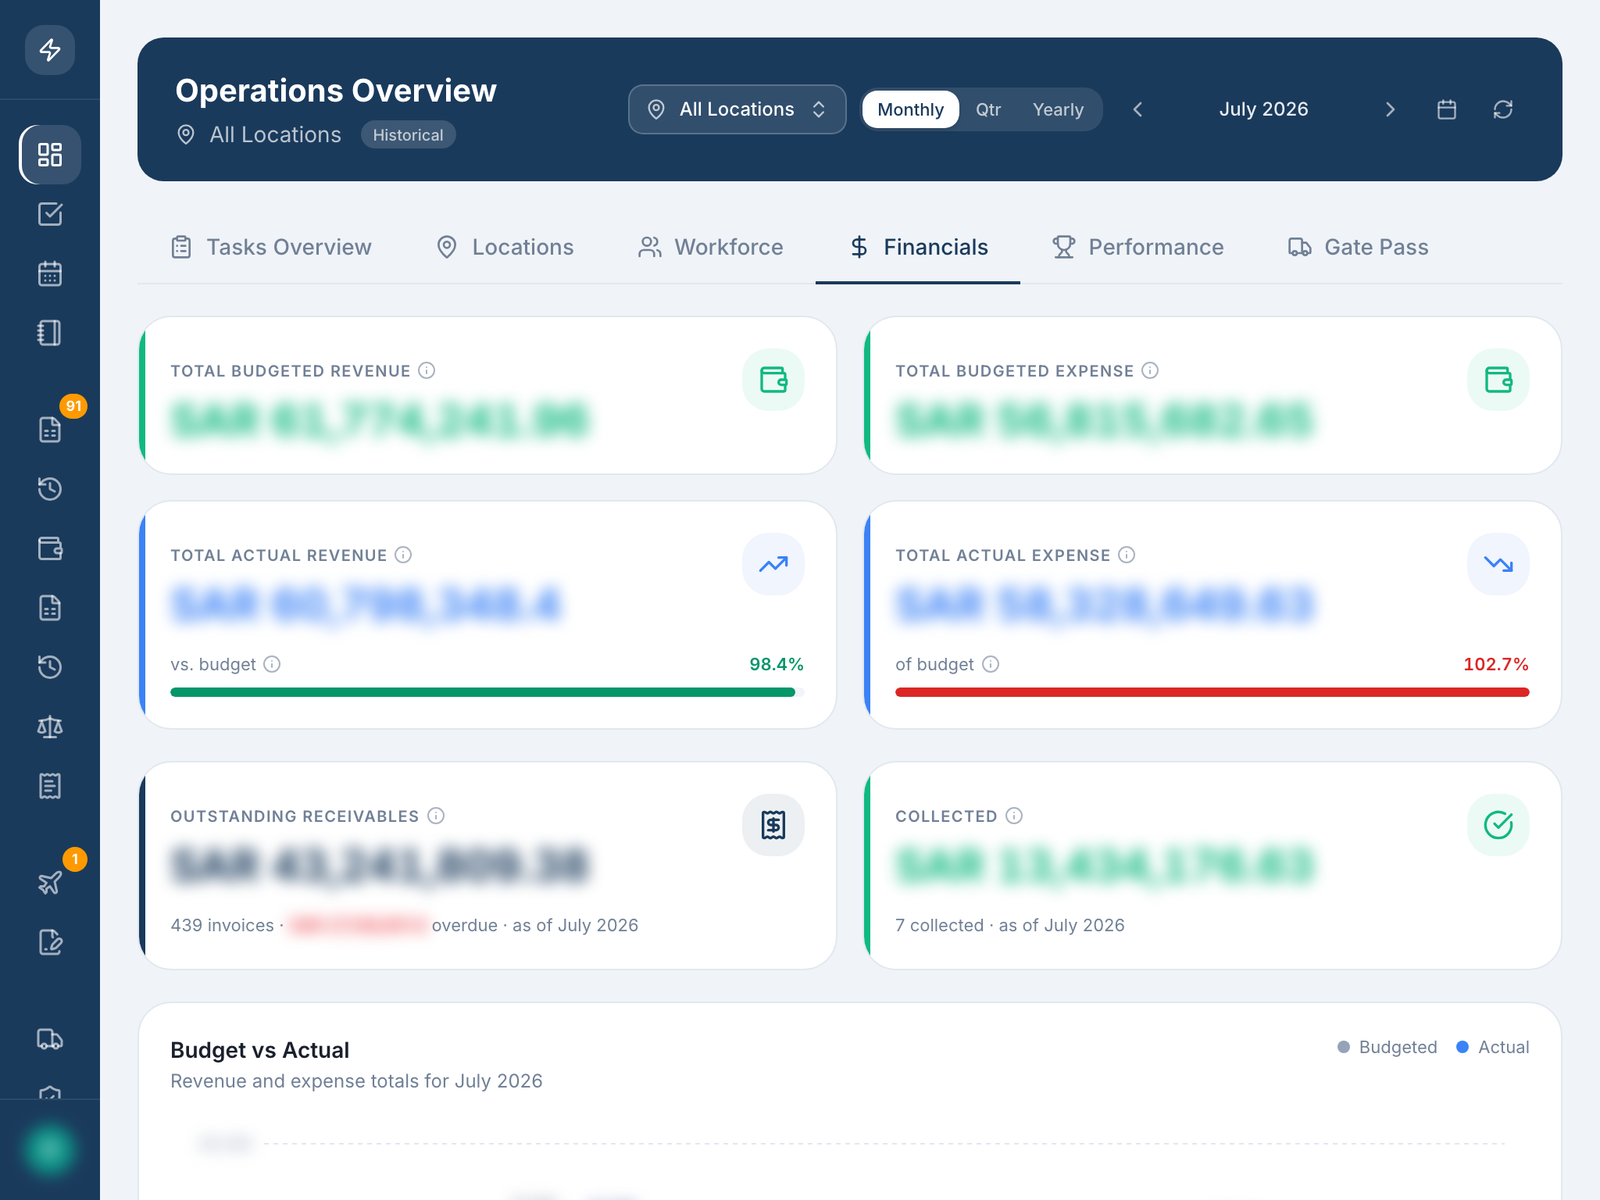Click the green vs. budget progress bar
Image resolution: width=1600 pixels, height=1200 pixels.
coord(487,692)
